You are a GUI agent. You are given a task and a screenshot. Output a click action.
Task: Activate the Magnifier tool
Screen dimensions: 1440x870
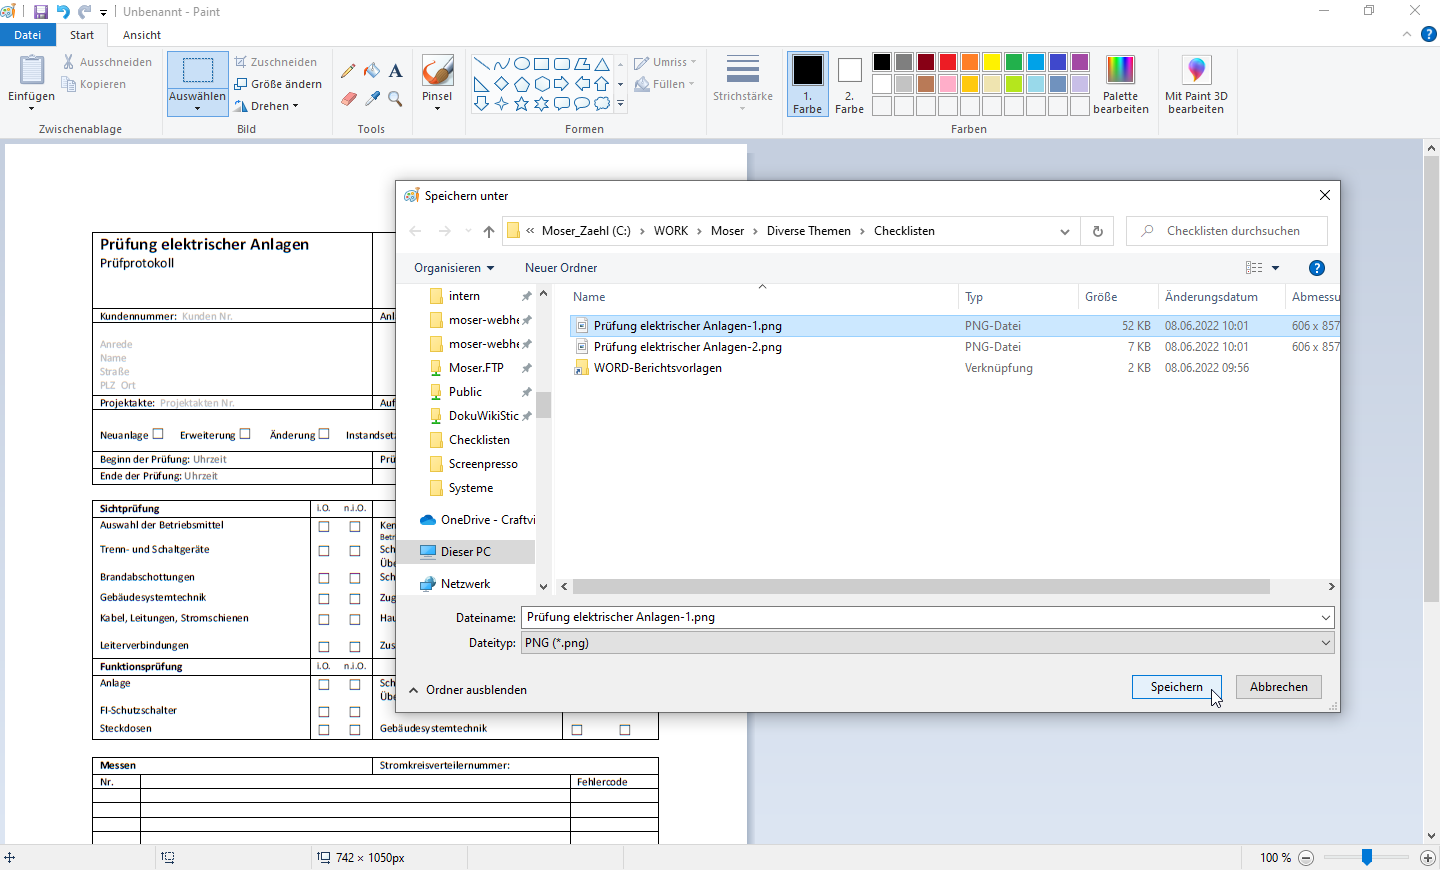pyautogui.click(x=396, y=99)
